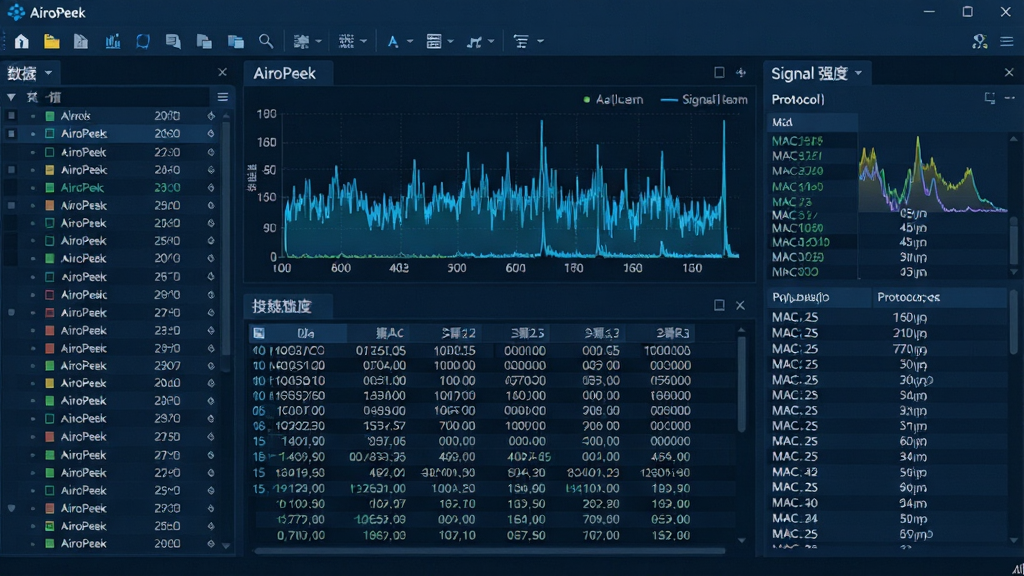Click the document icon in the toolbar
Viewport: 1024px width, 576px height.
click(x=81, y=42)
